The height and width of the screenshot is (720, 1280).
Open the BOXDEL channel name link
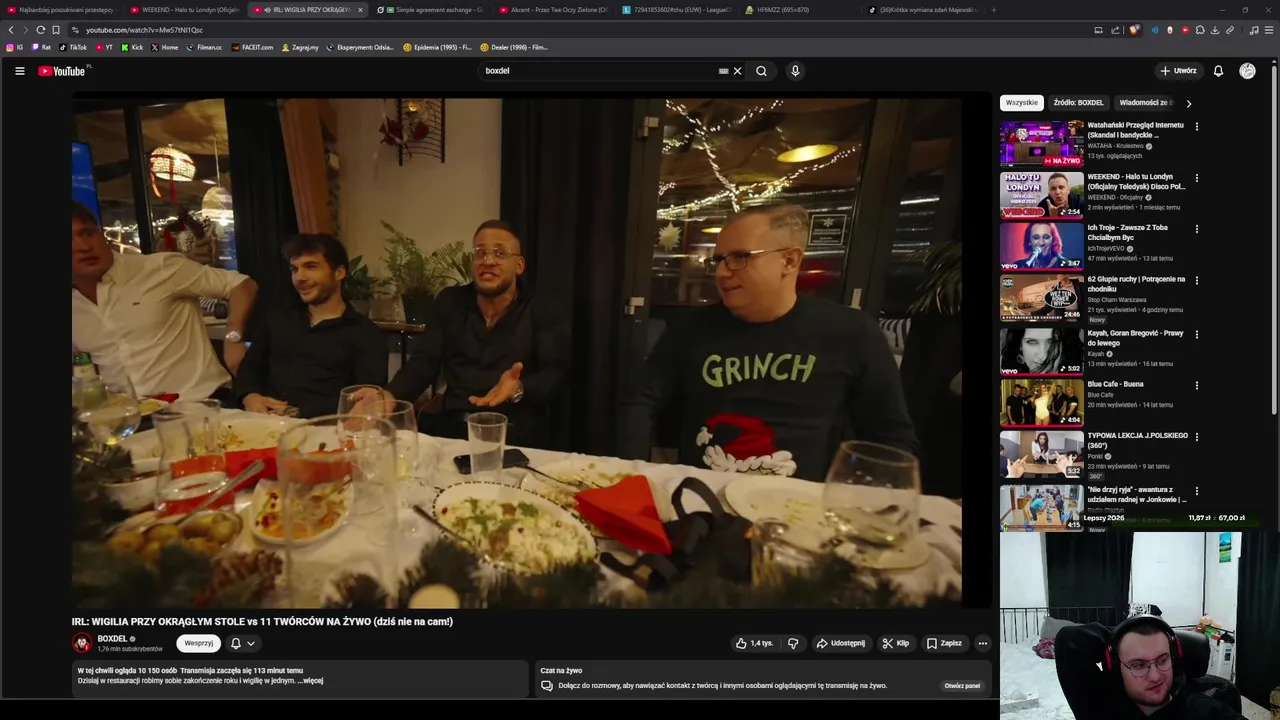click(112, 639)
